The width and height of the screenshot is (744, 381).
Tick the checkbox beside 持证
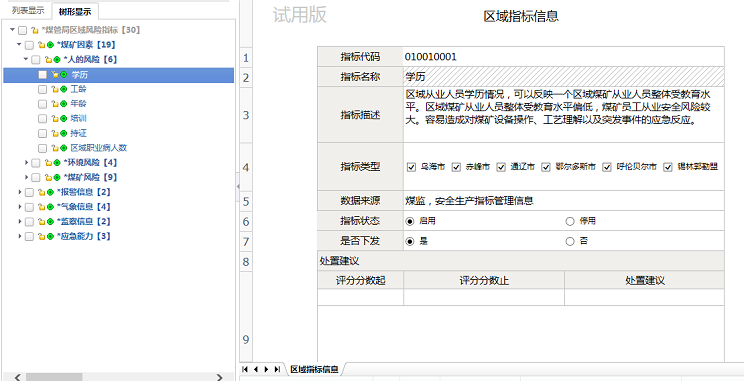click(x=43, y=134)
